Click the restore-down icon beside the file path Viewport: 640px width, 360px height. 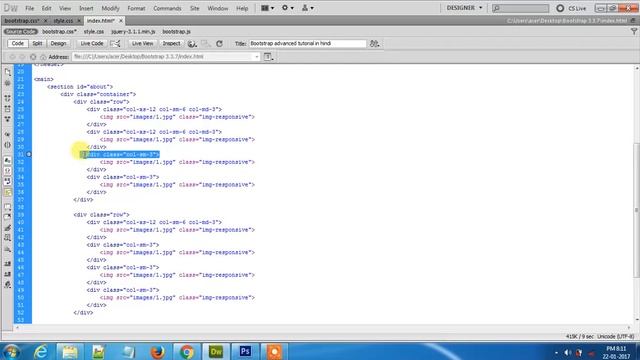click(634, 20)
